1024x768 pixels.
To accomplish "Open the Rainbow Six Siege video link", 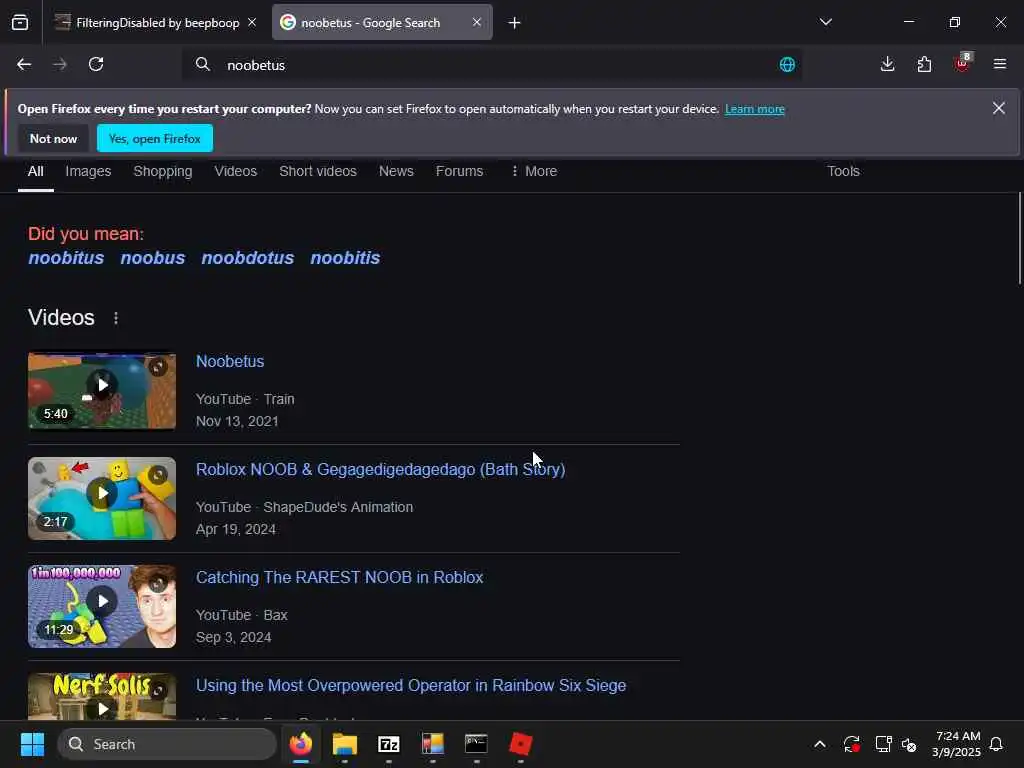I will (411, 686).
